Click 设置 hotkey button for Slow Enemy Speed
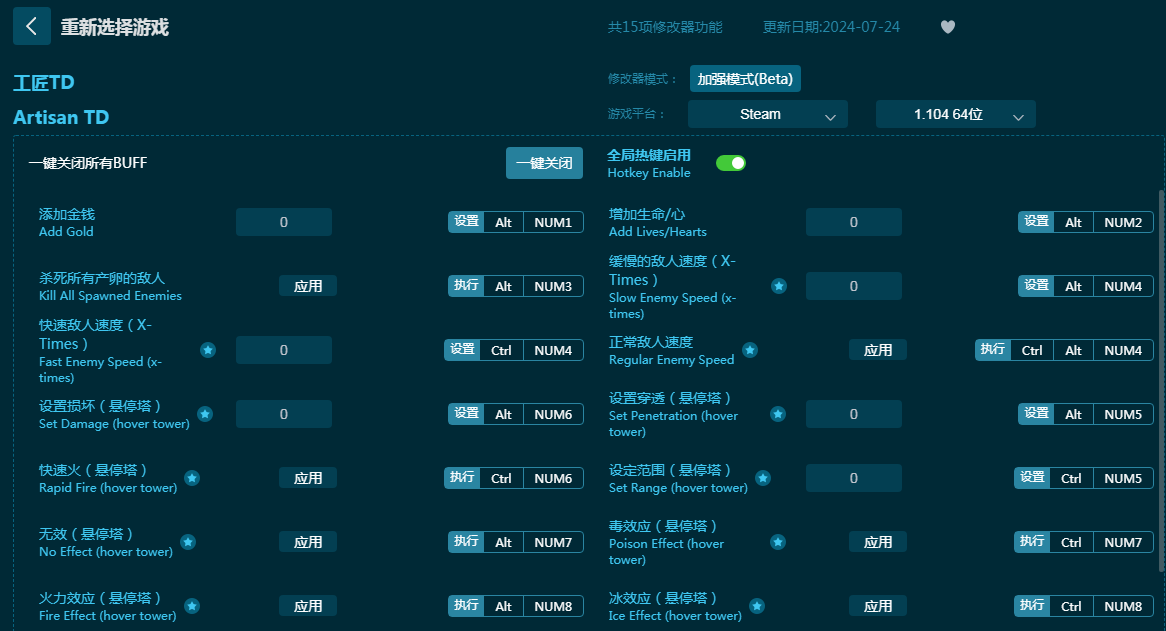This screenshot has height=631, width=1166. tap(1037, 285)
